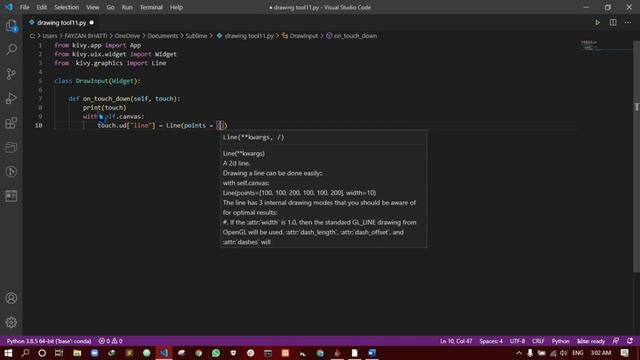Open the Terminal menu

point(151,7)
